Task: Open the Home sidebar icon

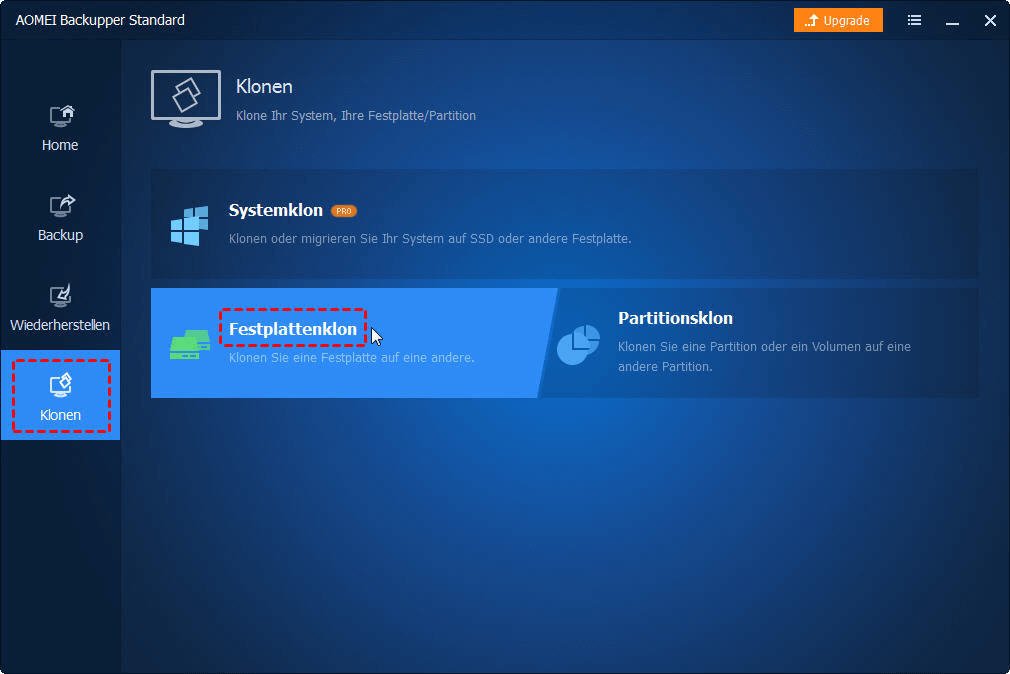Action: click(62, 116)
